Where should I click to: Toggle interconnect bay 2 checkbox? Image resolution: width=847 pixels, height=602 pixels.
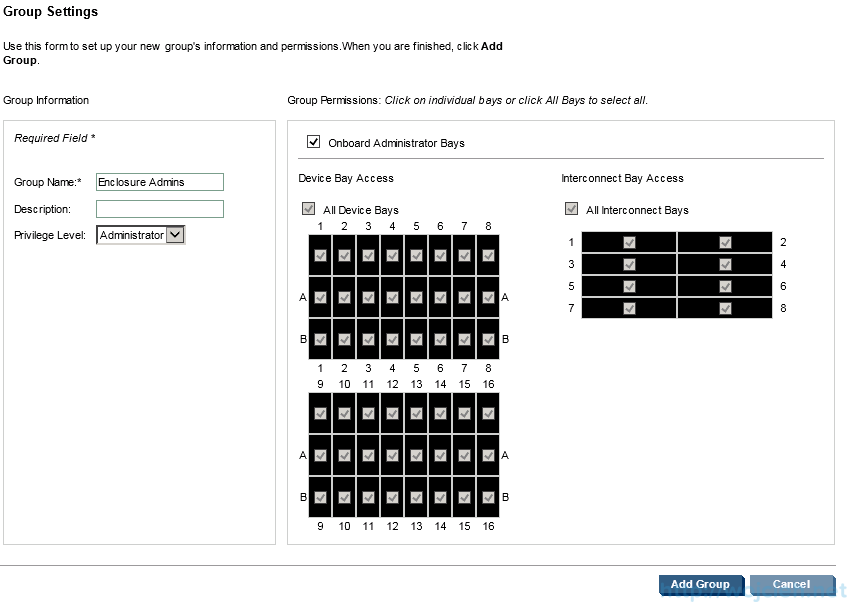(725, 243)
